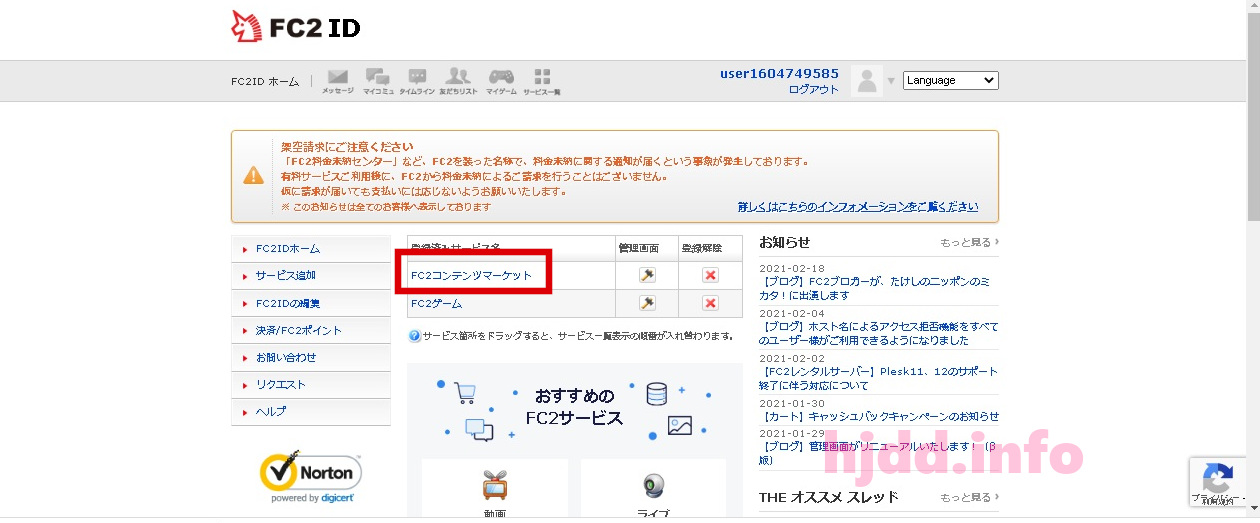This screenshot has height=523, width=1260.
Task: Open FC2ゲーム service link
Action: [x=436, y=303]
